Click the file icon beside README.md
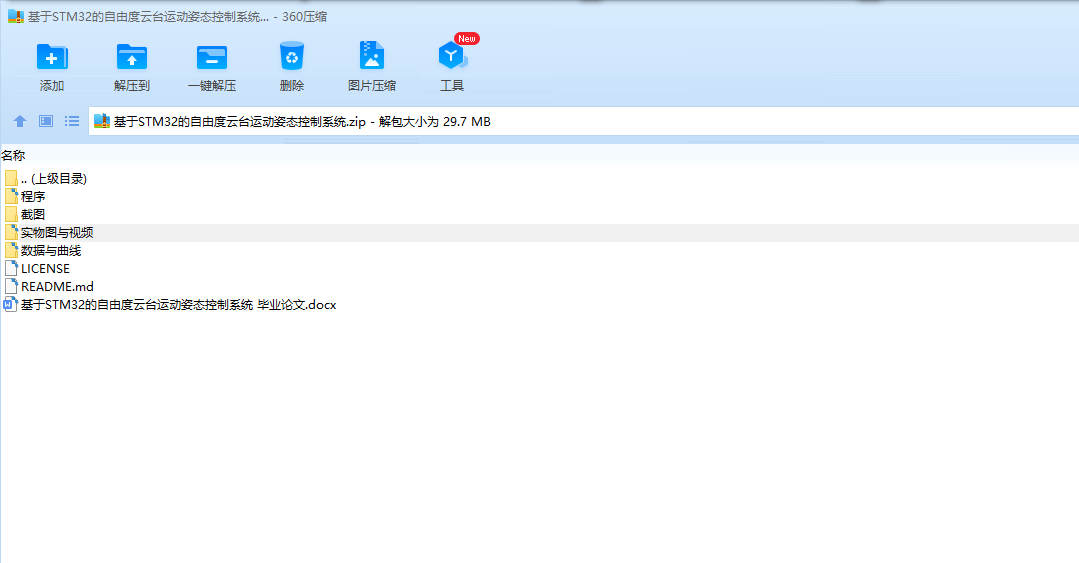The height and width of the screenshot is (563, 1079). (x=11, y=286)
